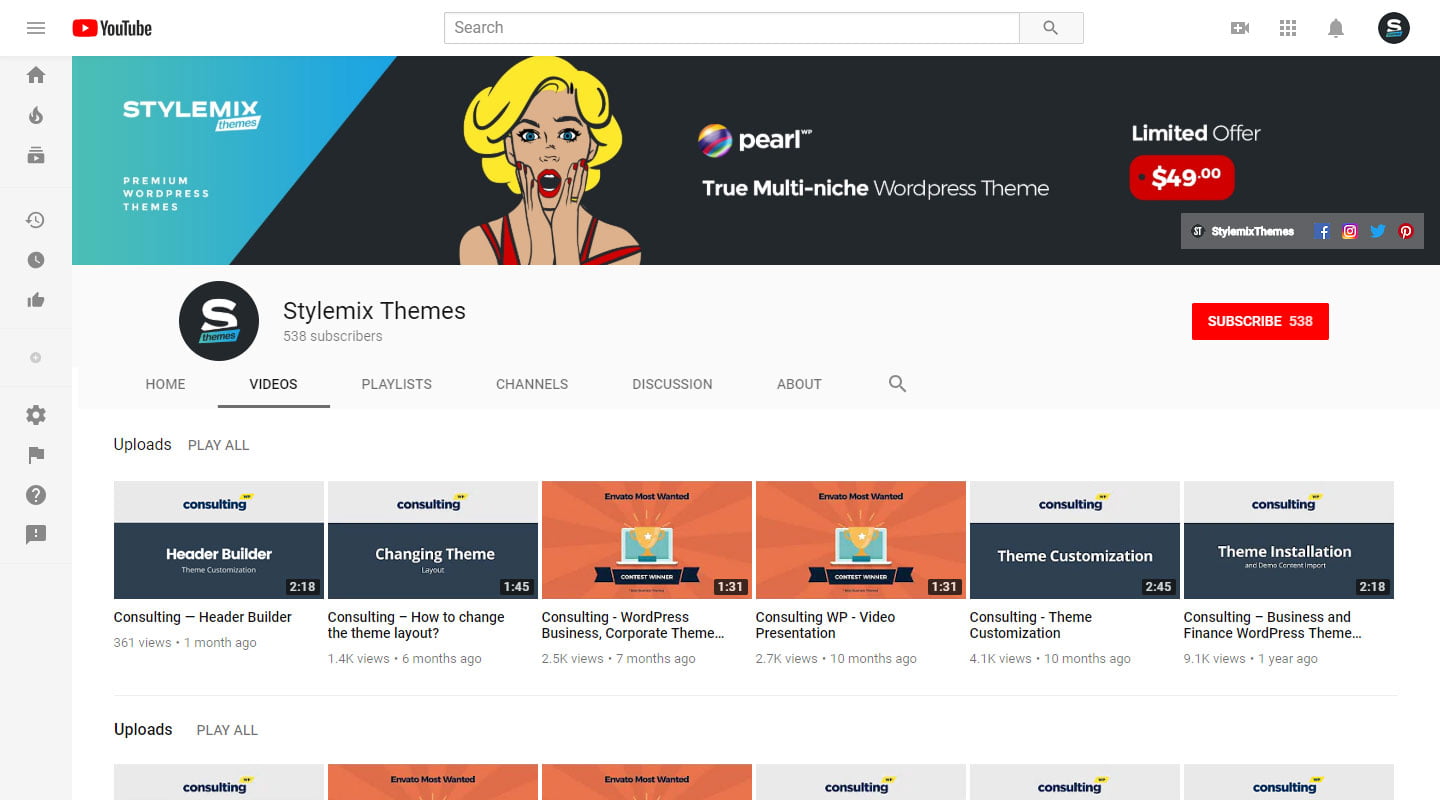Open Subscriptions from the sidebar
The image size is (1440, 800).
pyautogui.click(x=36, y=155)
